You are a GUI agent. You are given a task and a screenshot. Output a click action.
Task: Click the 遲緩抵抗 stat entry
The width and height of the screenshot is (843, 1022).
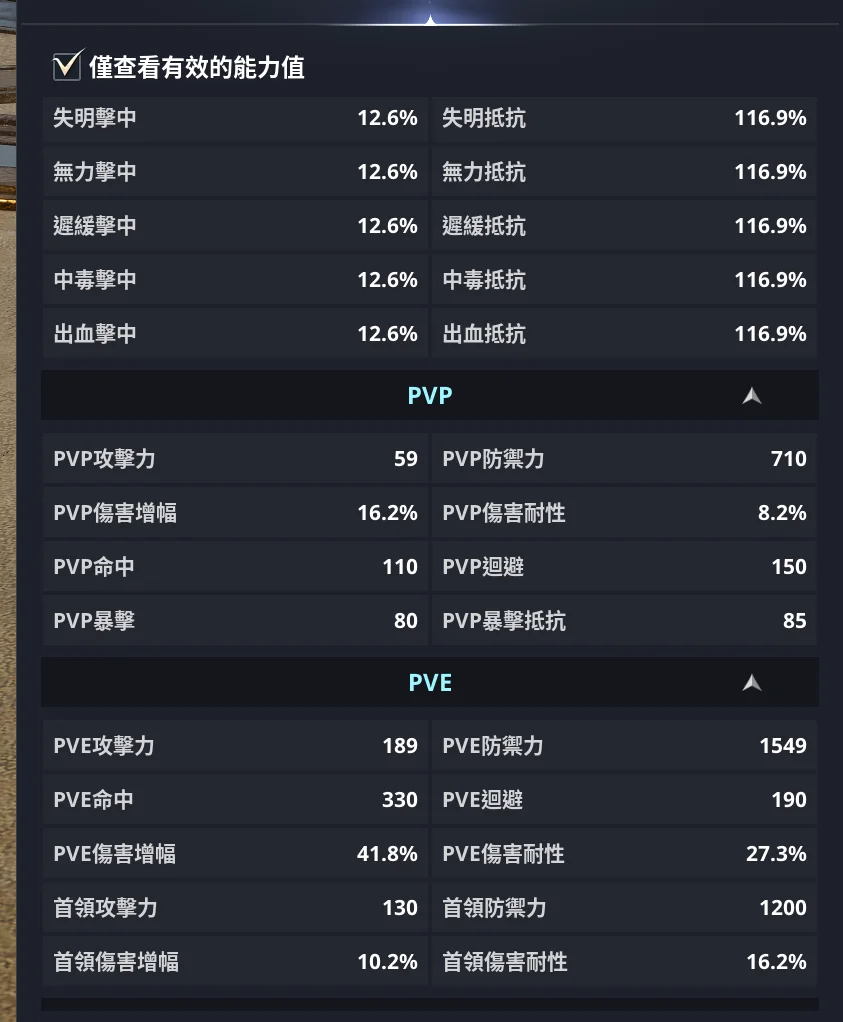[x=624, y=226]
